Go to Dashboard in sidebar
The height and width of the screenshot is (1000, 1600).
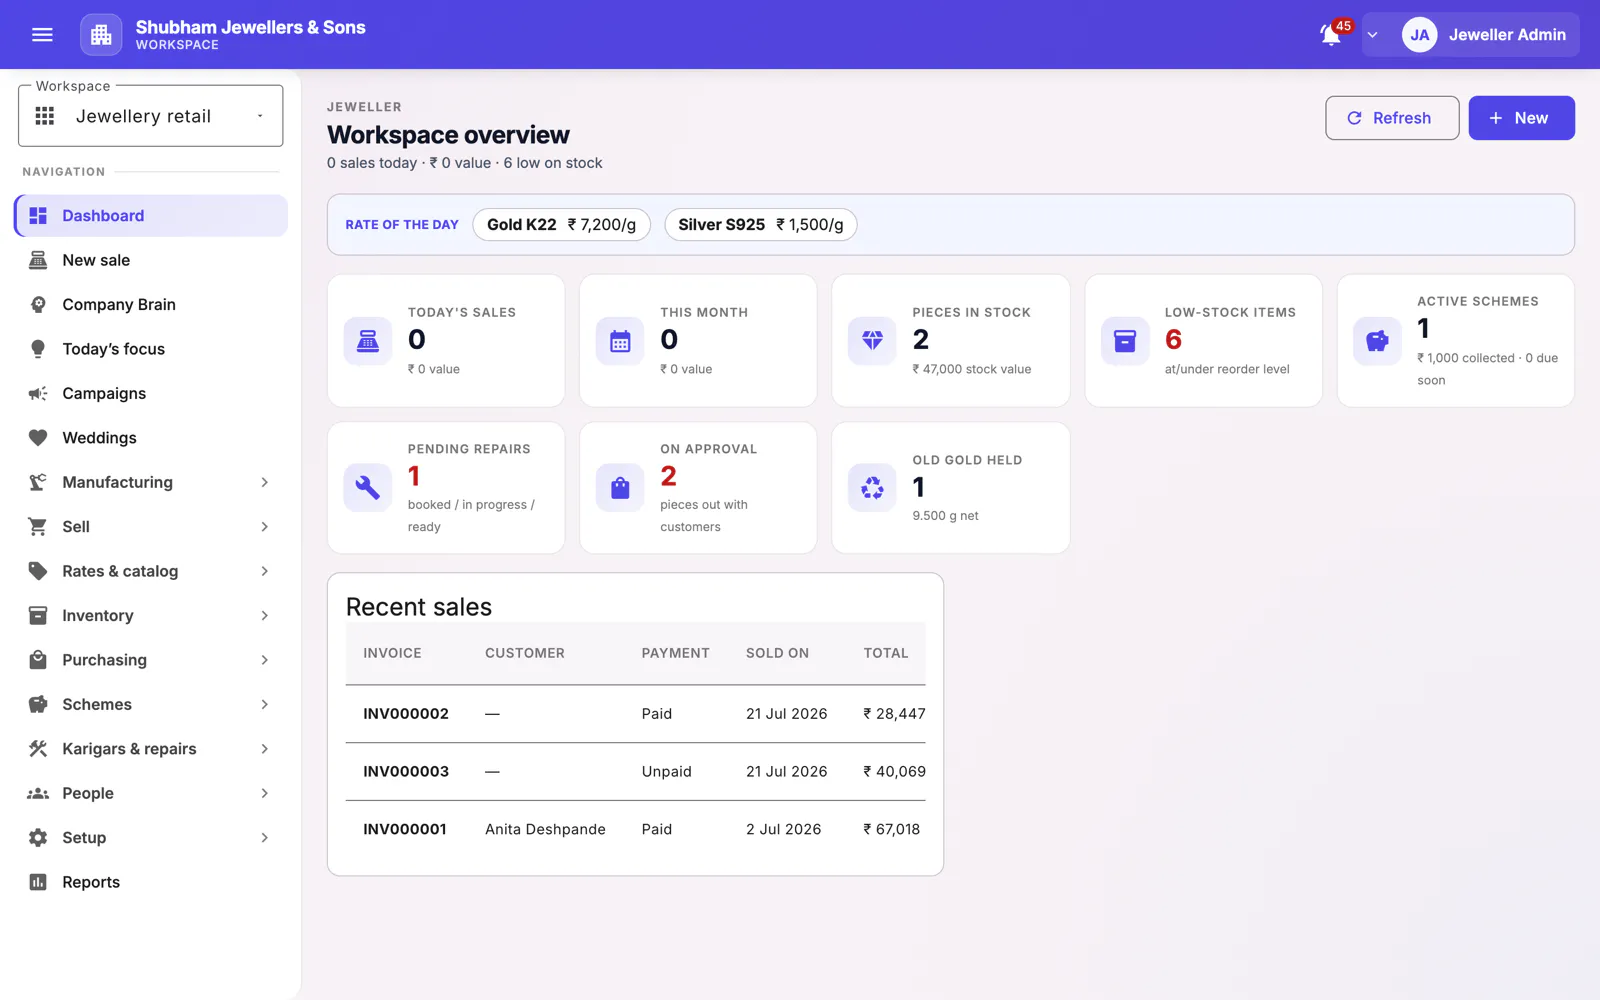click(x=151, y=216)
